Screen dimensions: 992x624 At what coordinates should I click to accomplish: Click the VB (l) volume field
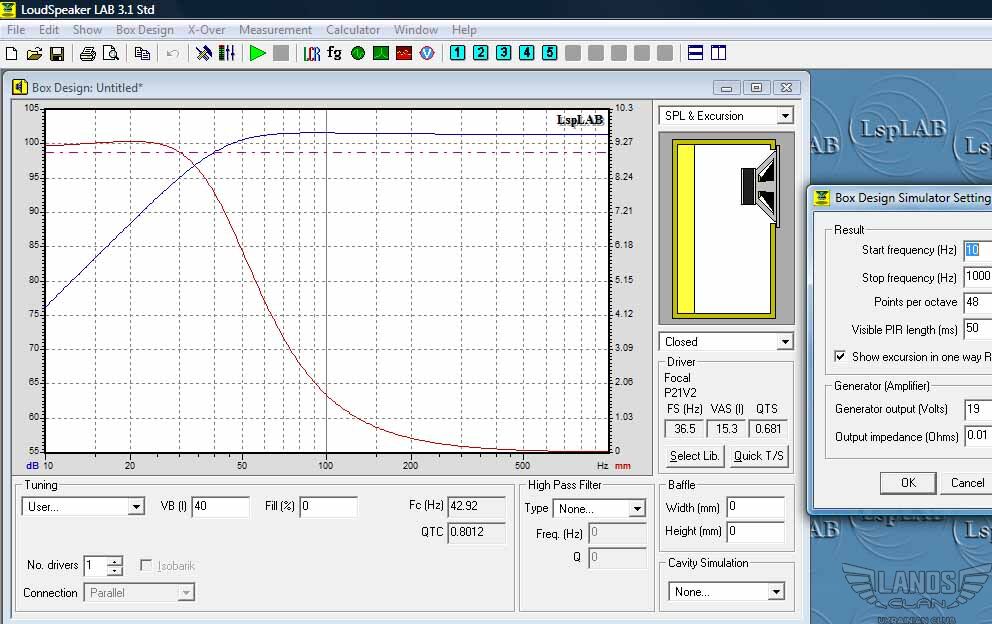coord(220,506)
